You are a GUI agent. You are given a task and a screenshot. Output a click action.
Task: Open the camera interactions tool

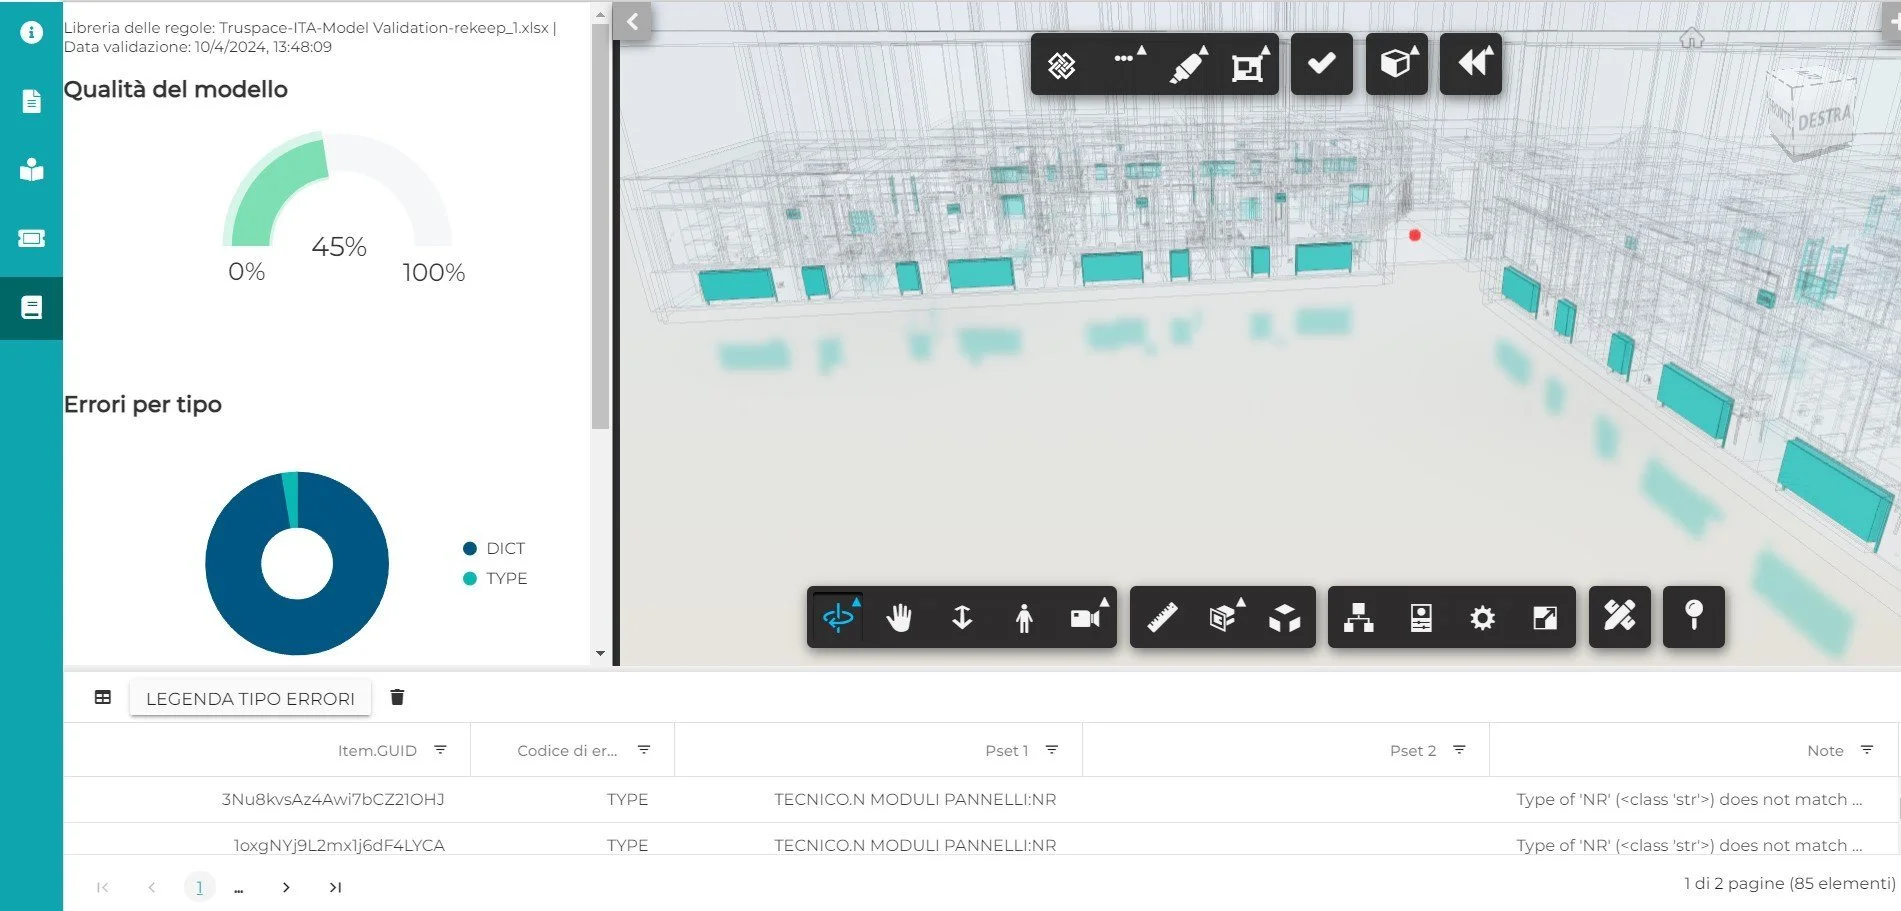coord(1087,617)
